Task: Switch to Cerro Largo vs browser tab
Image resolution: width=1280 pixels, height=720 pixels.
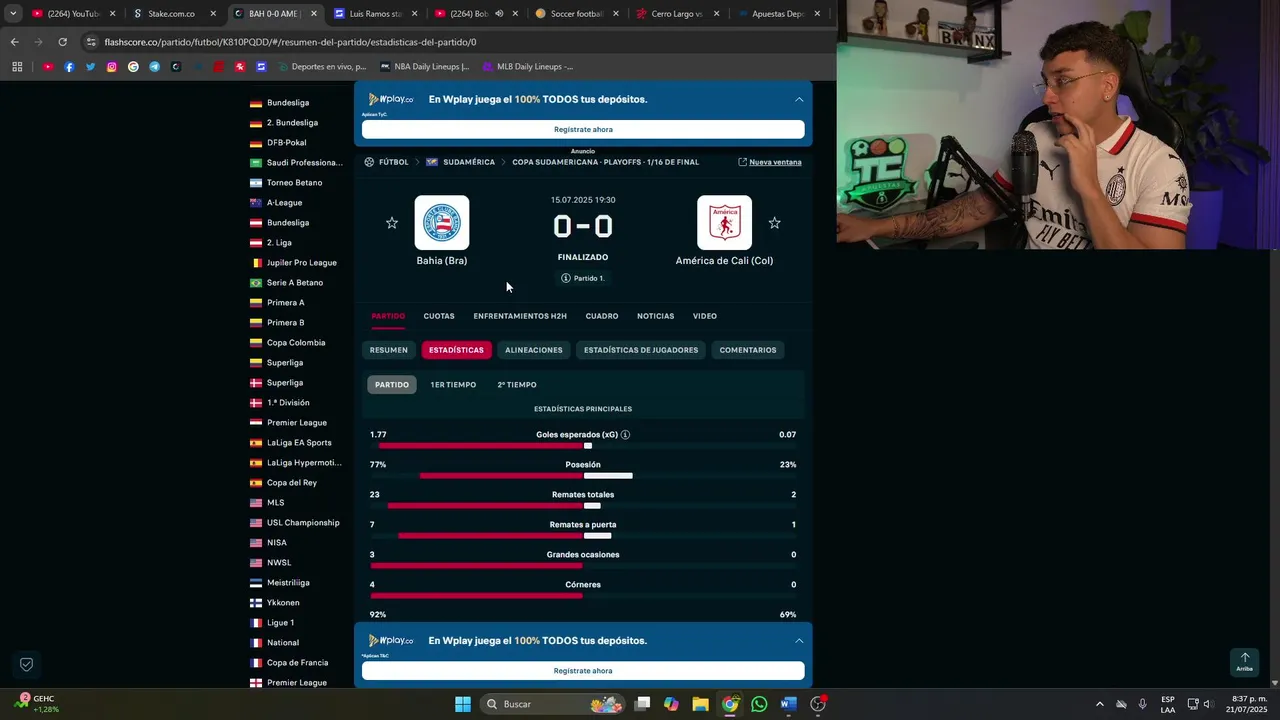Action: [x=677, y=14]
